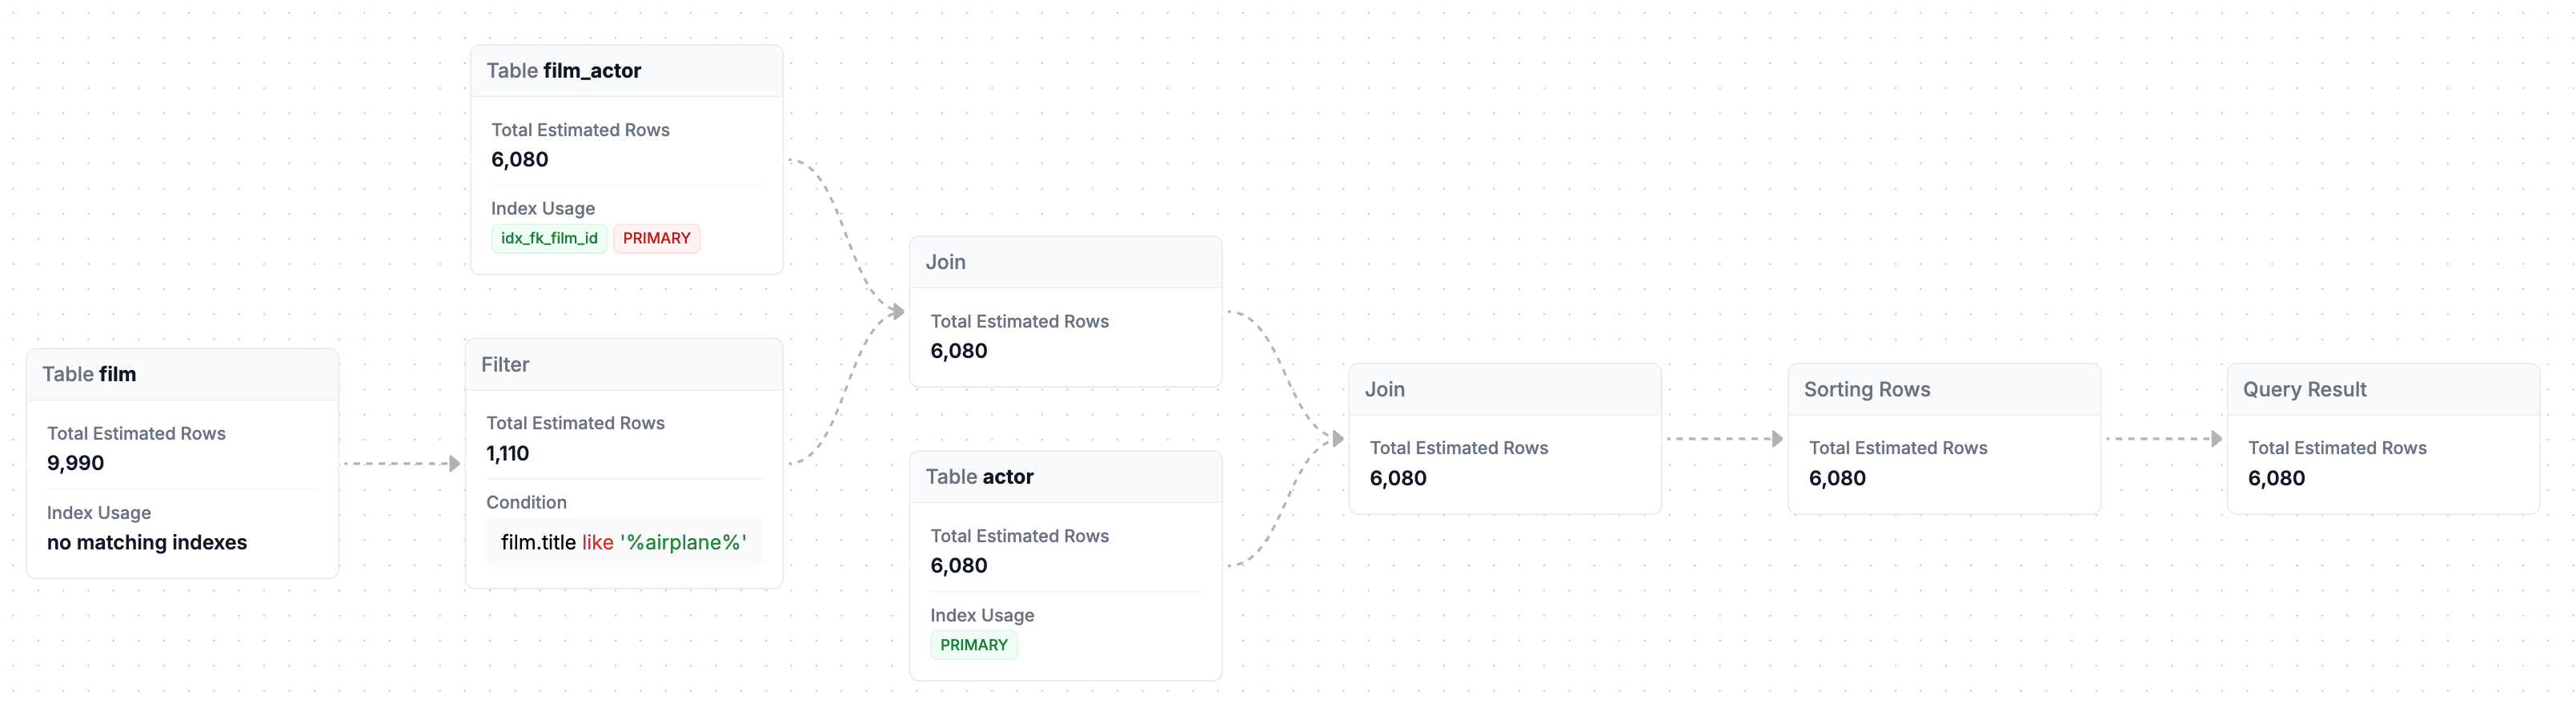
Task: Click the idx_fk_film_id index badge
Action: click(549, 238)
